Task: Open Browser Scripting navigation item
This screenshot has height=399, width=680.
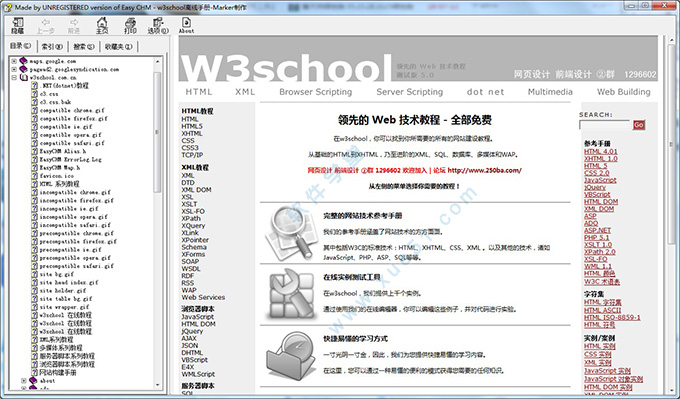Action: tap(316, 92)
